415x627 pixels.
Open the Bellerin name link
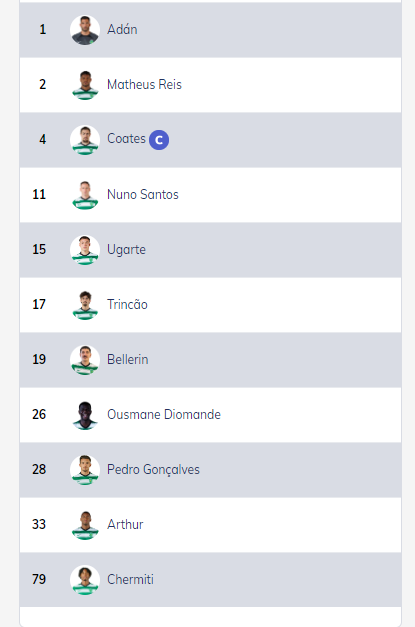tap(128, 359)
